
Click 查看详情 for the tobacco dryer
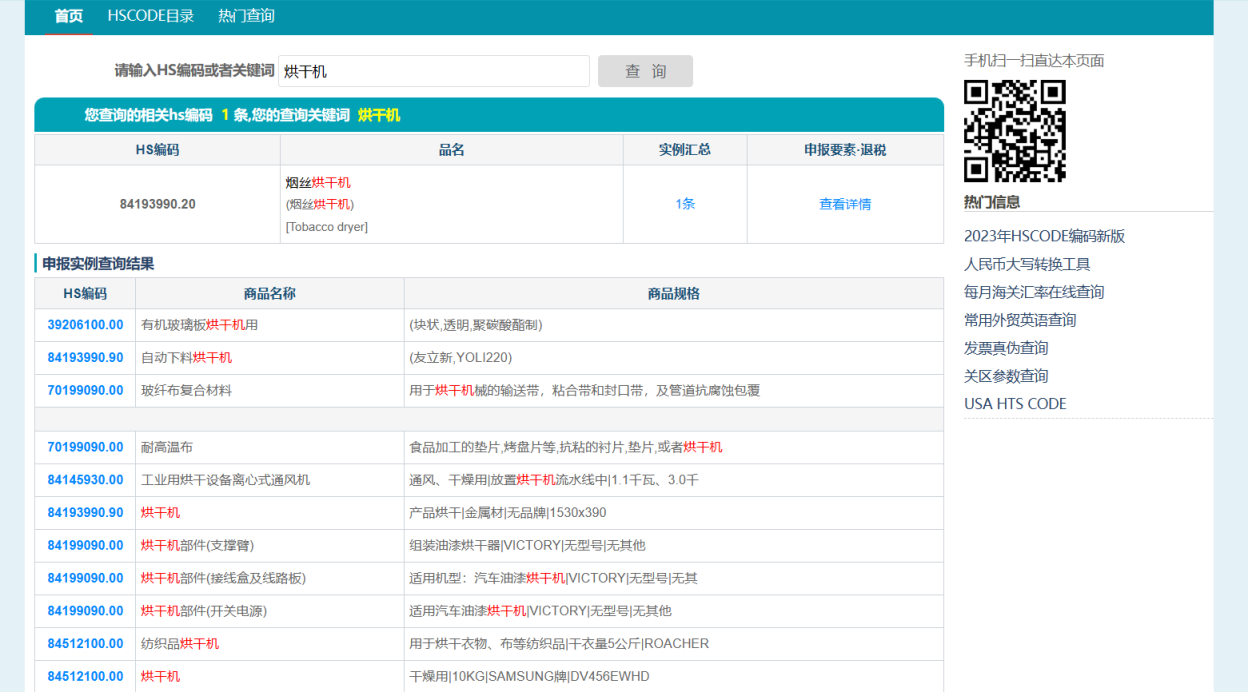click(845, 204)
